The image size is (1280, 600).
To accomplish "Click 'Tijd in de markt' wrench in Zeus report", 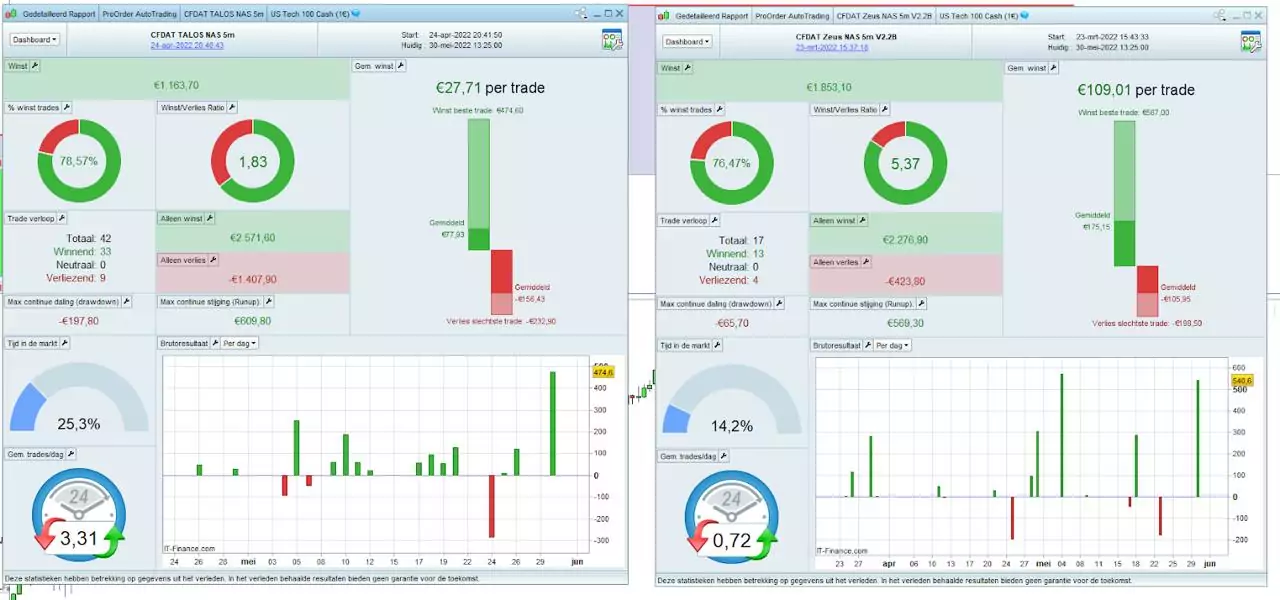I will [x=717, y=345].
